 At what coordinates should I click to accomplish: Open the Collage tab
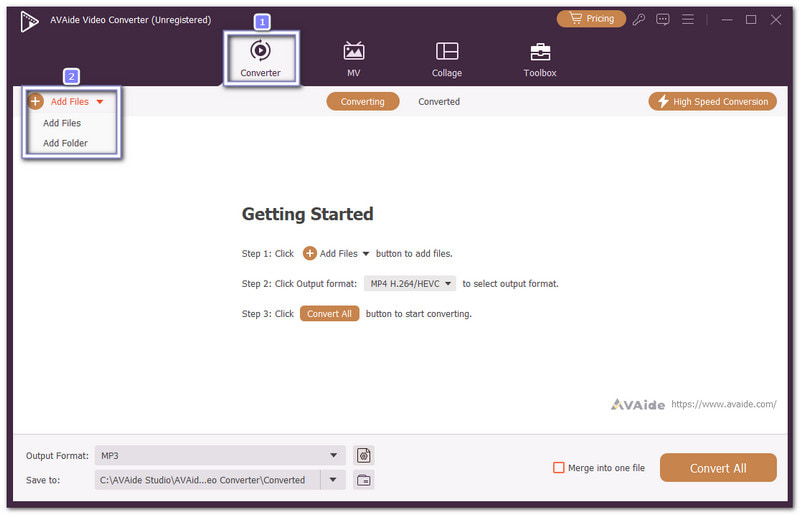pos(447,59)
